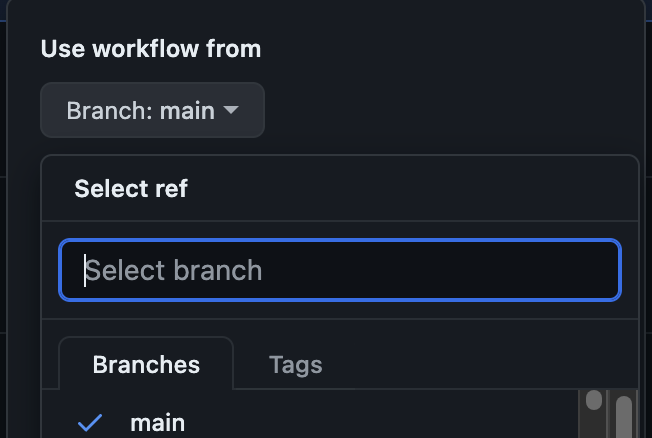Click the "Use workflow from" label
The width and height of the screenshot is (652, 438).
coord(150,49)
